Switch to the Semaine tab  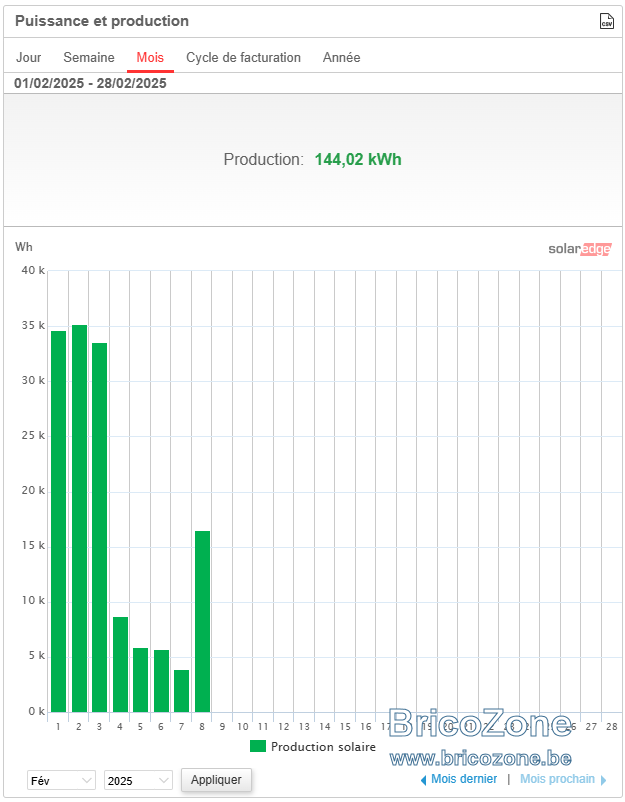tap(89, 57)
